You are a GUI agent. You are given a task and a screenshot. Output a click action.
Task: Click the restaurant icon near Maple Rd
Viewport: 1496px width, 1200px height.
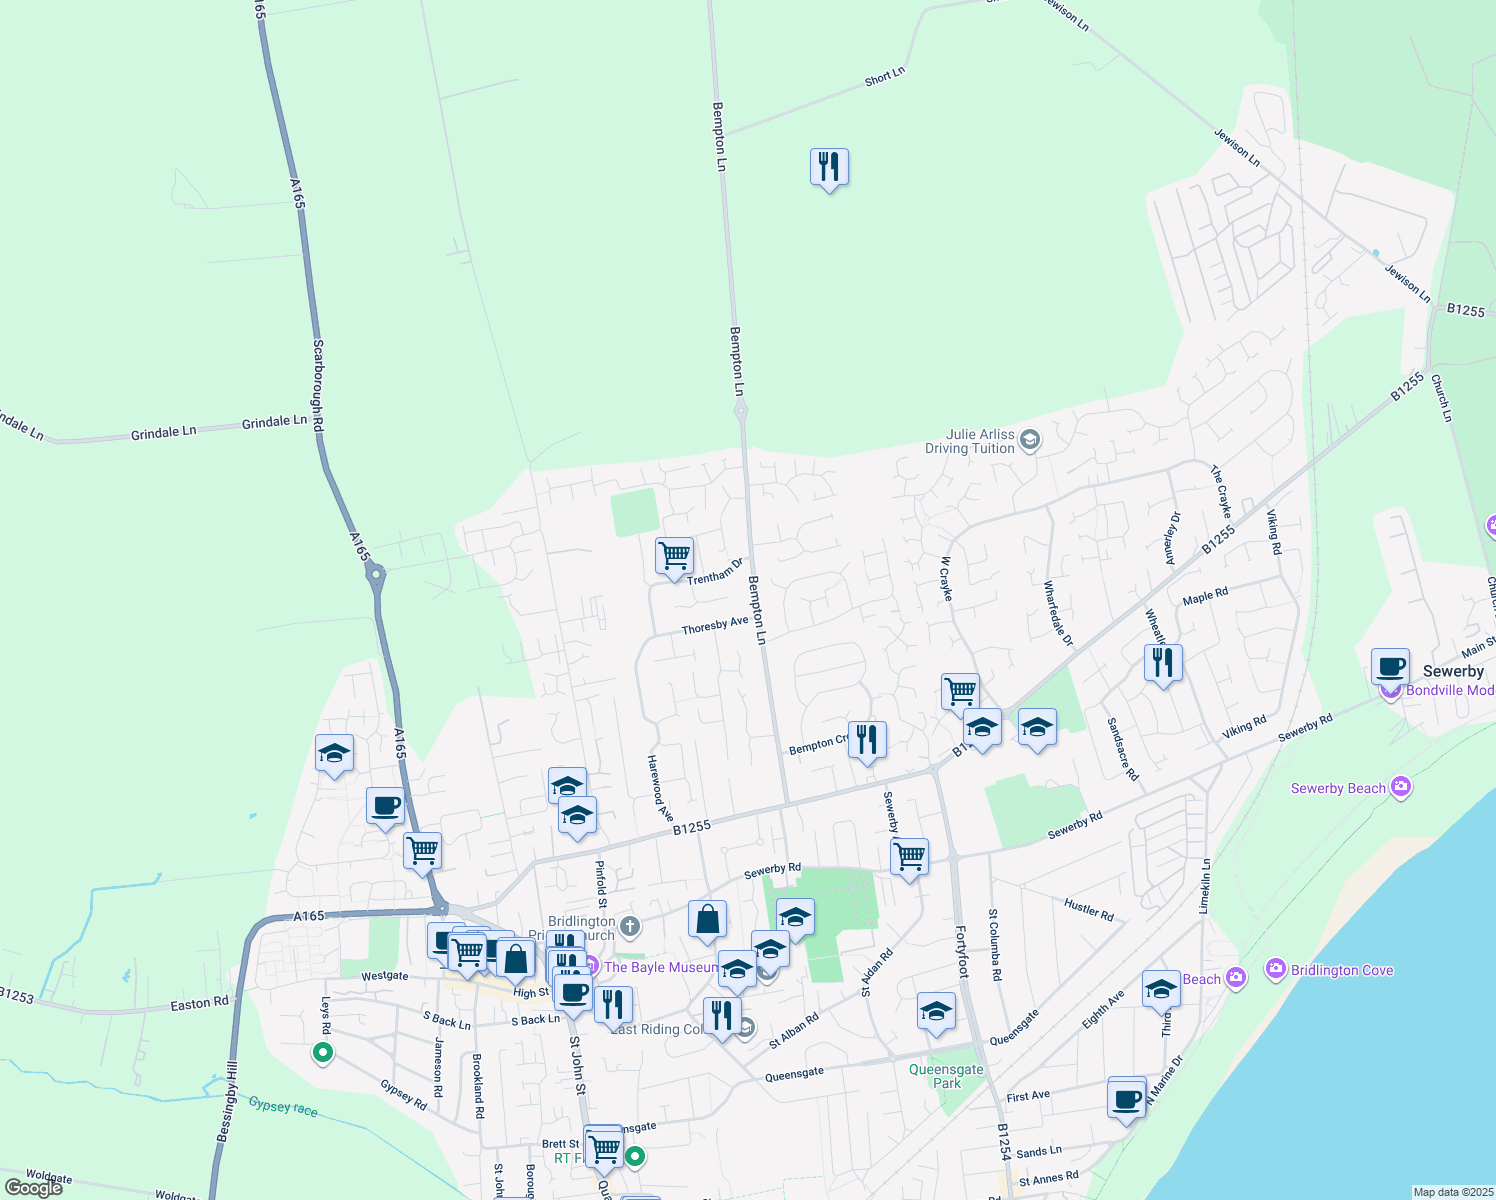coord(1162,661)
